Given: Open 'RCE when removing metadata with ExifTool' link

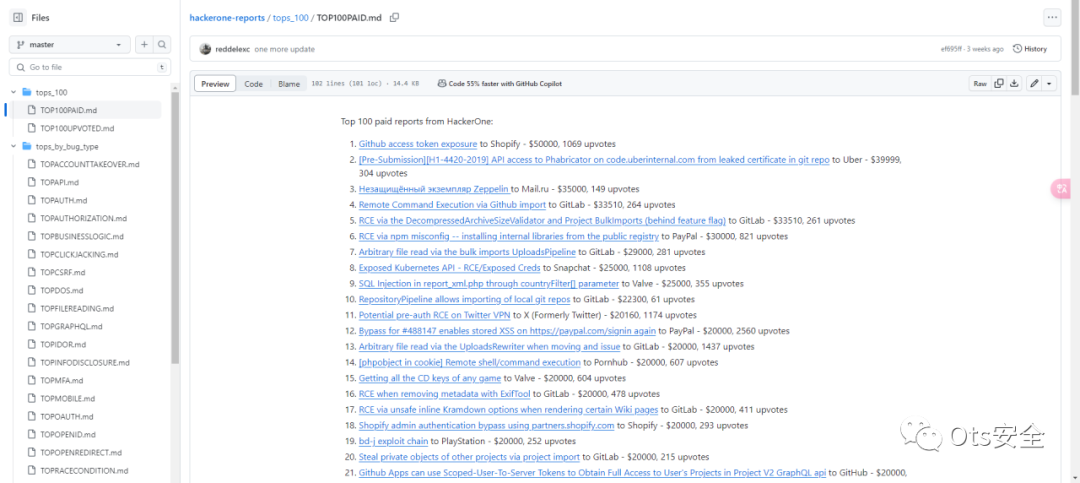Looking at the screenshot, I should 446,394.
